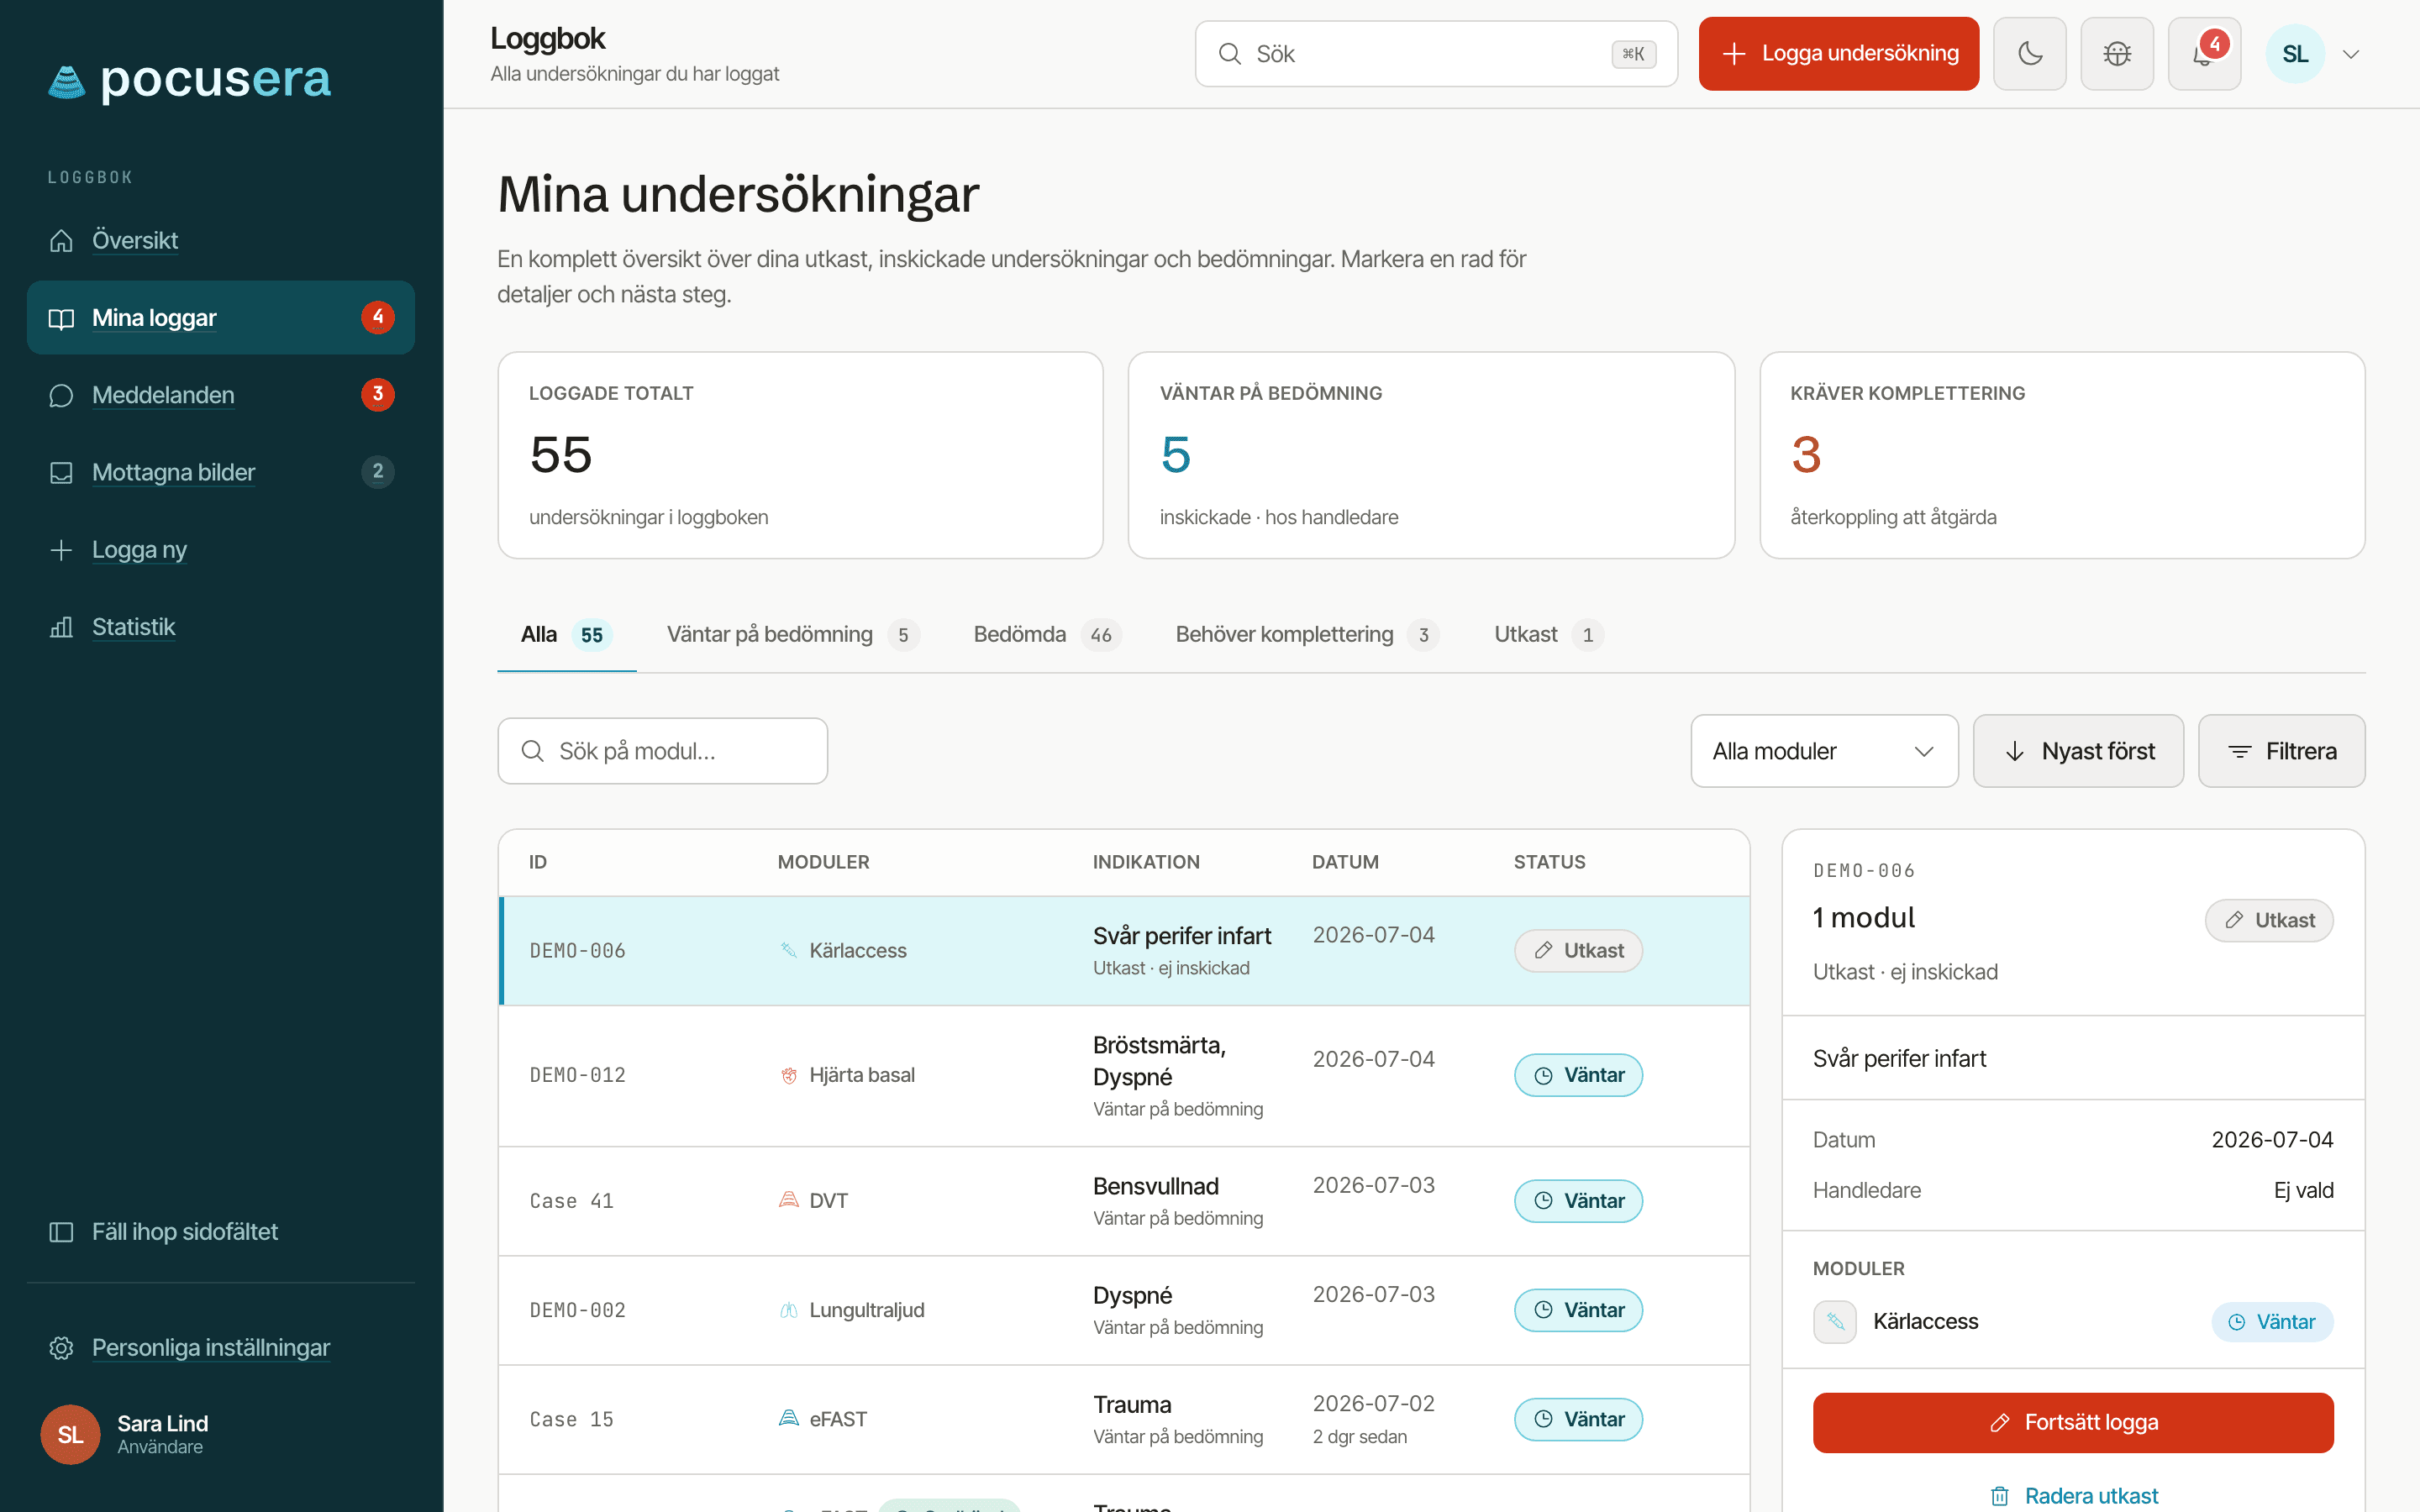Open the Filtrera filter options
Viewport: 2420px width, 1512px height.
(x=2281, y=751)
